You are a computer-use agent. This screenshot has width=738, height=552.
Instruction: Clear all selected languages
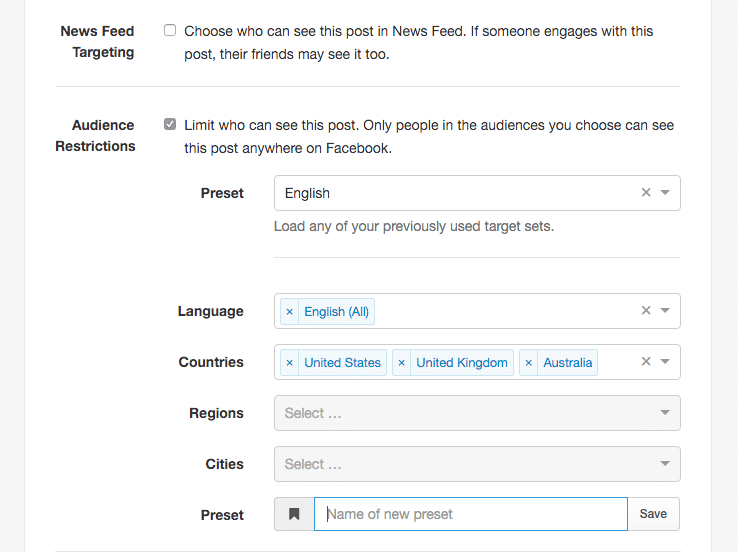[646, 311]
